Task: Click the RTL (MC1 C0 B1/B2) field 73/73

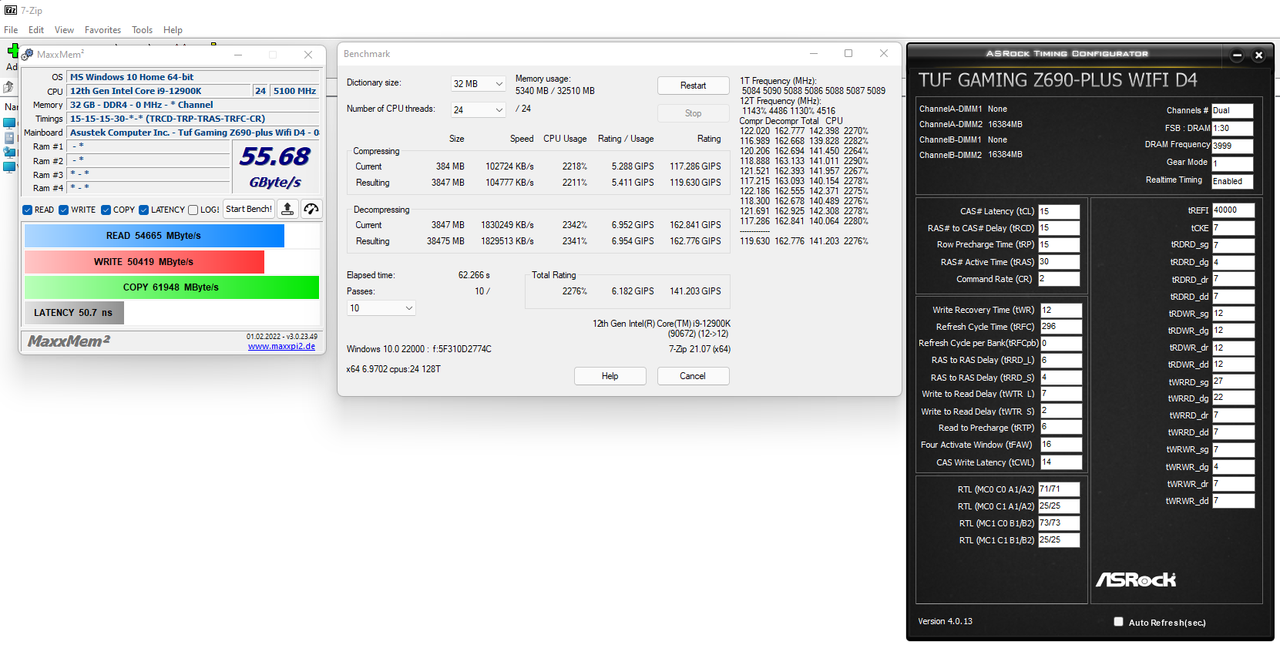Action: pos(1058,523)
